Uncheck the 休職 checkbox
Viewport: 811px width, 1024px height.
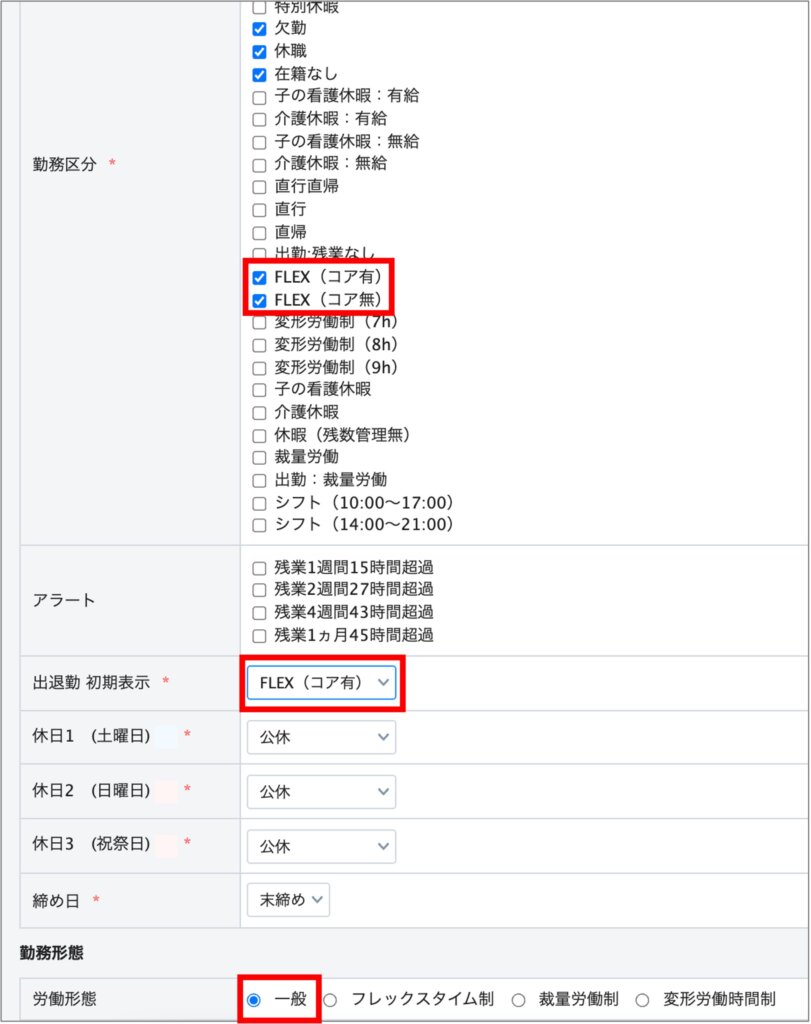[x=259, y=51]
